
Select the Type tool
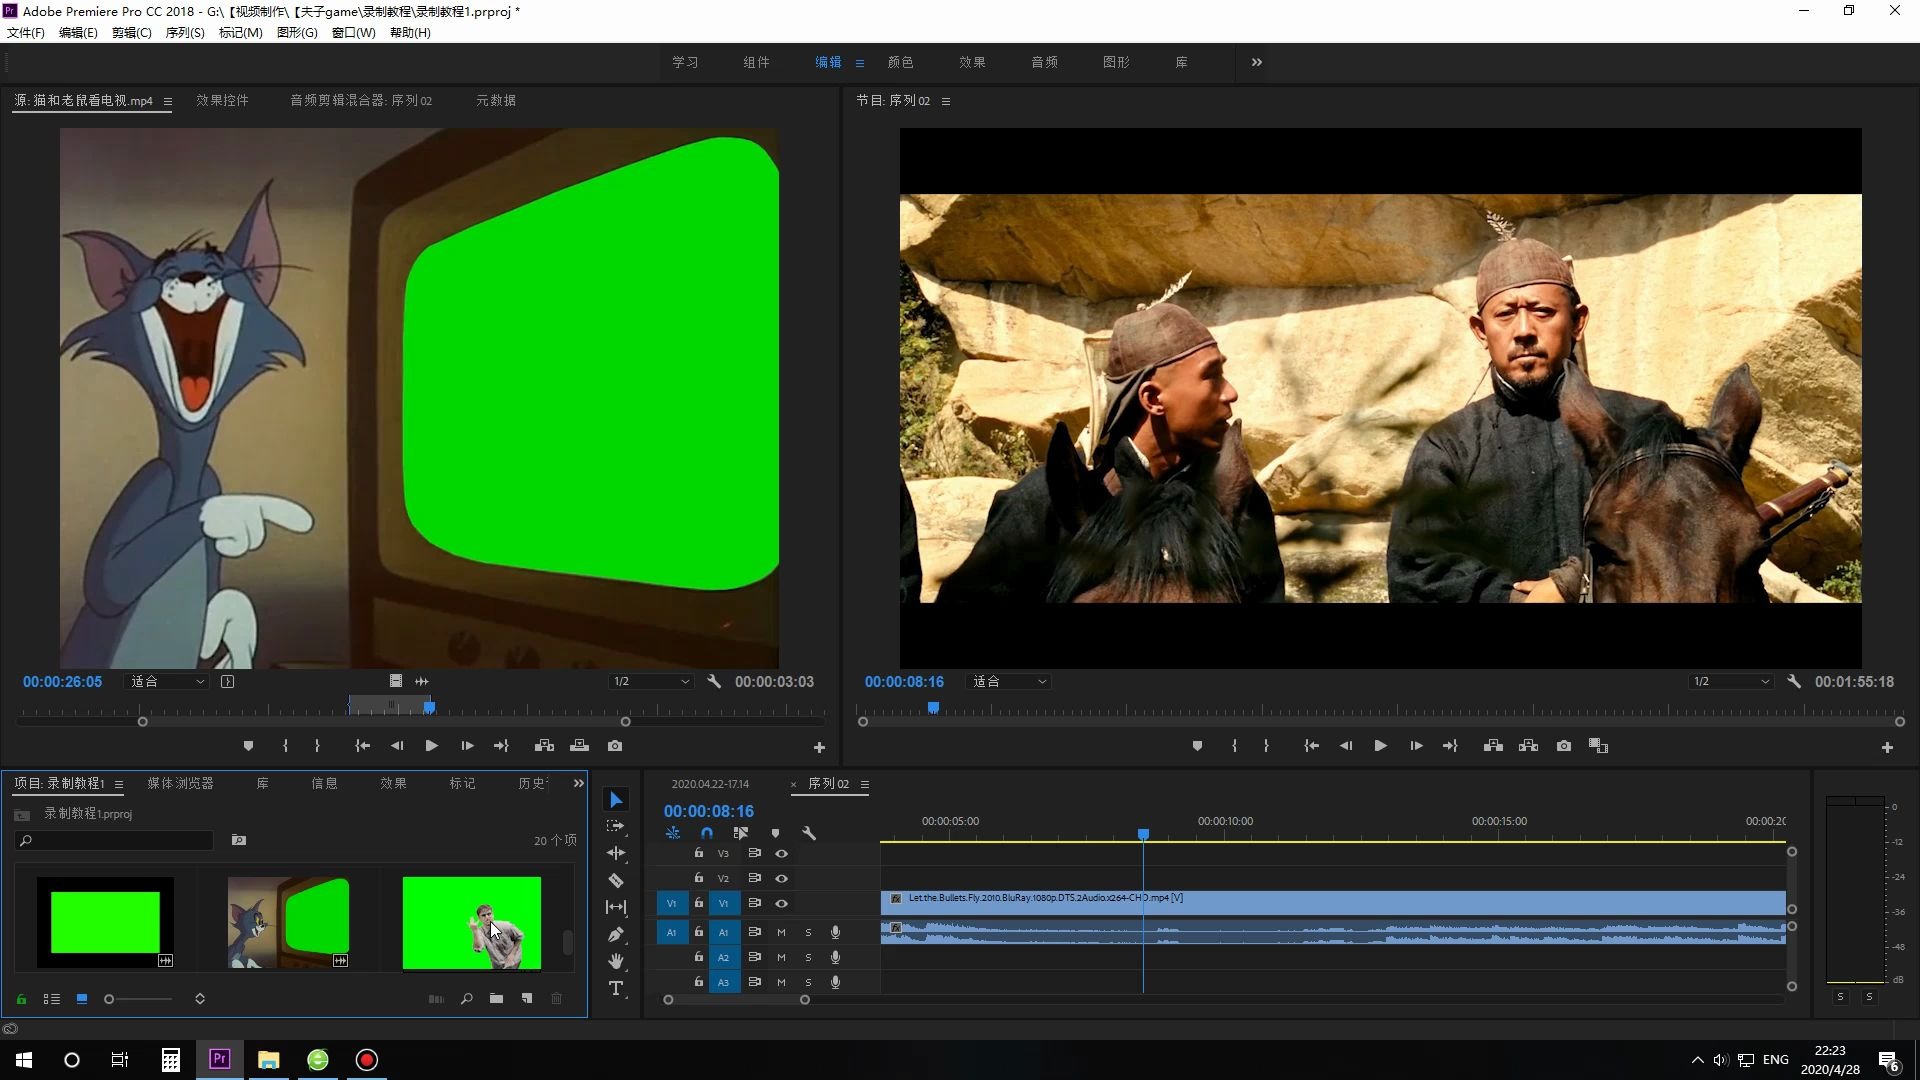(616, 989)
